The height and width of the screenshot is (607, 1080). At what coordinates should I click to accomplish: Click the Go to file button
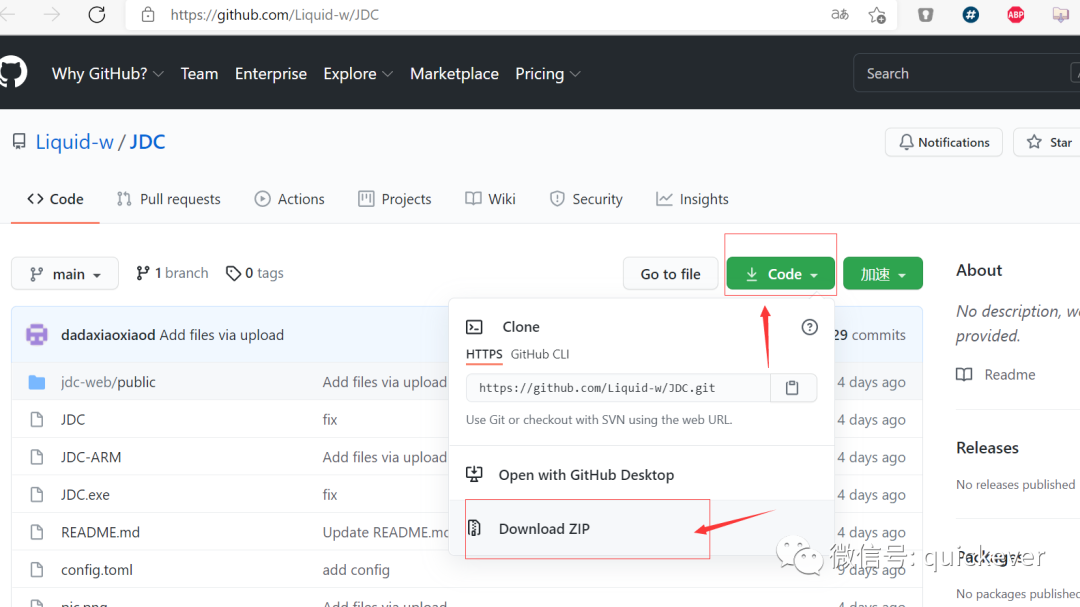[x=670, y=274]
